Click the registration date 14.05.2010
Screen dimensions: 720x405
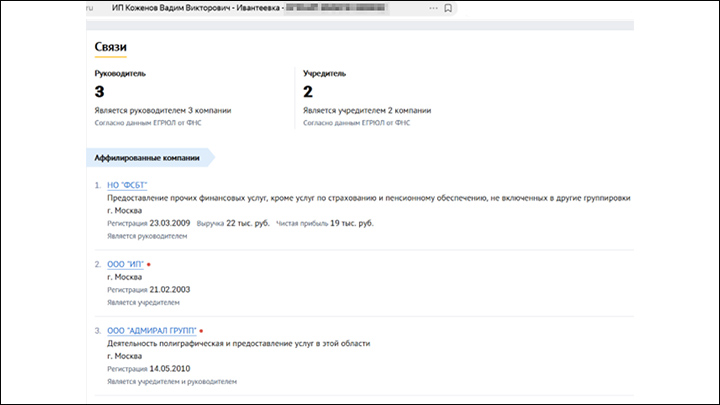(166, 368)
